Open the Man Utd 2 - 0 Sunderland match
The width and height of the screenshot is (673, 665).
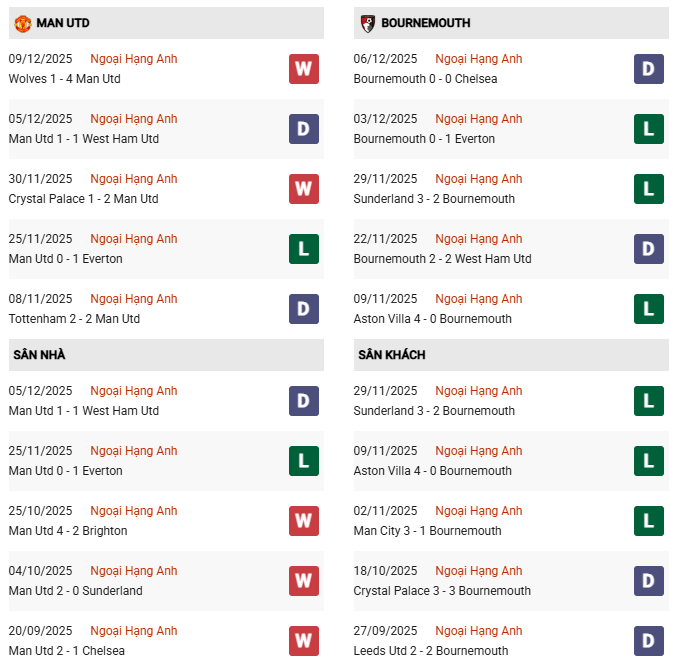click(76, 591)
